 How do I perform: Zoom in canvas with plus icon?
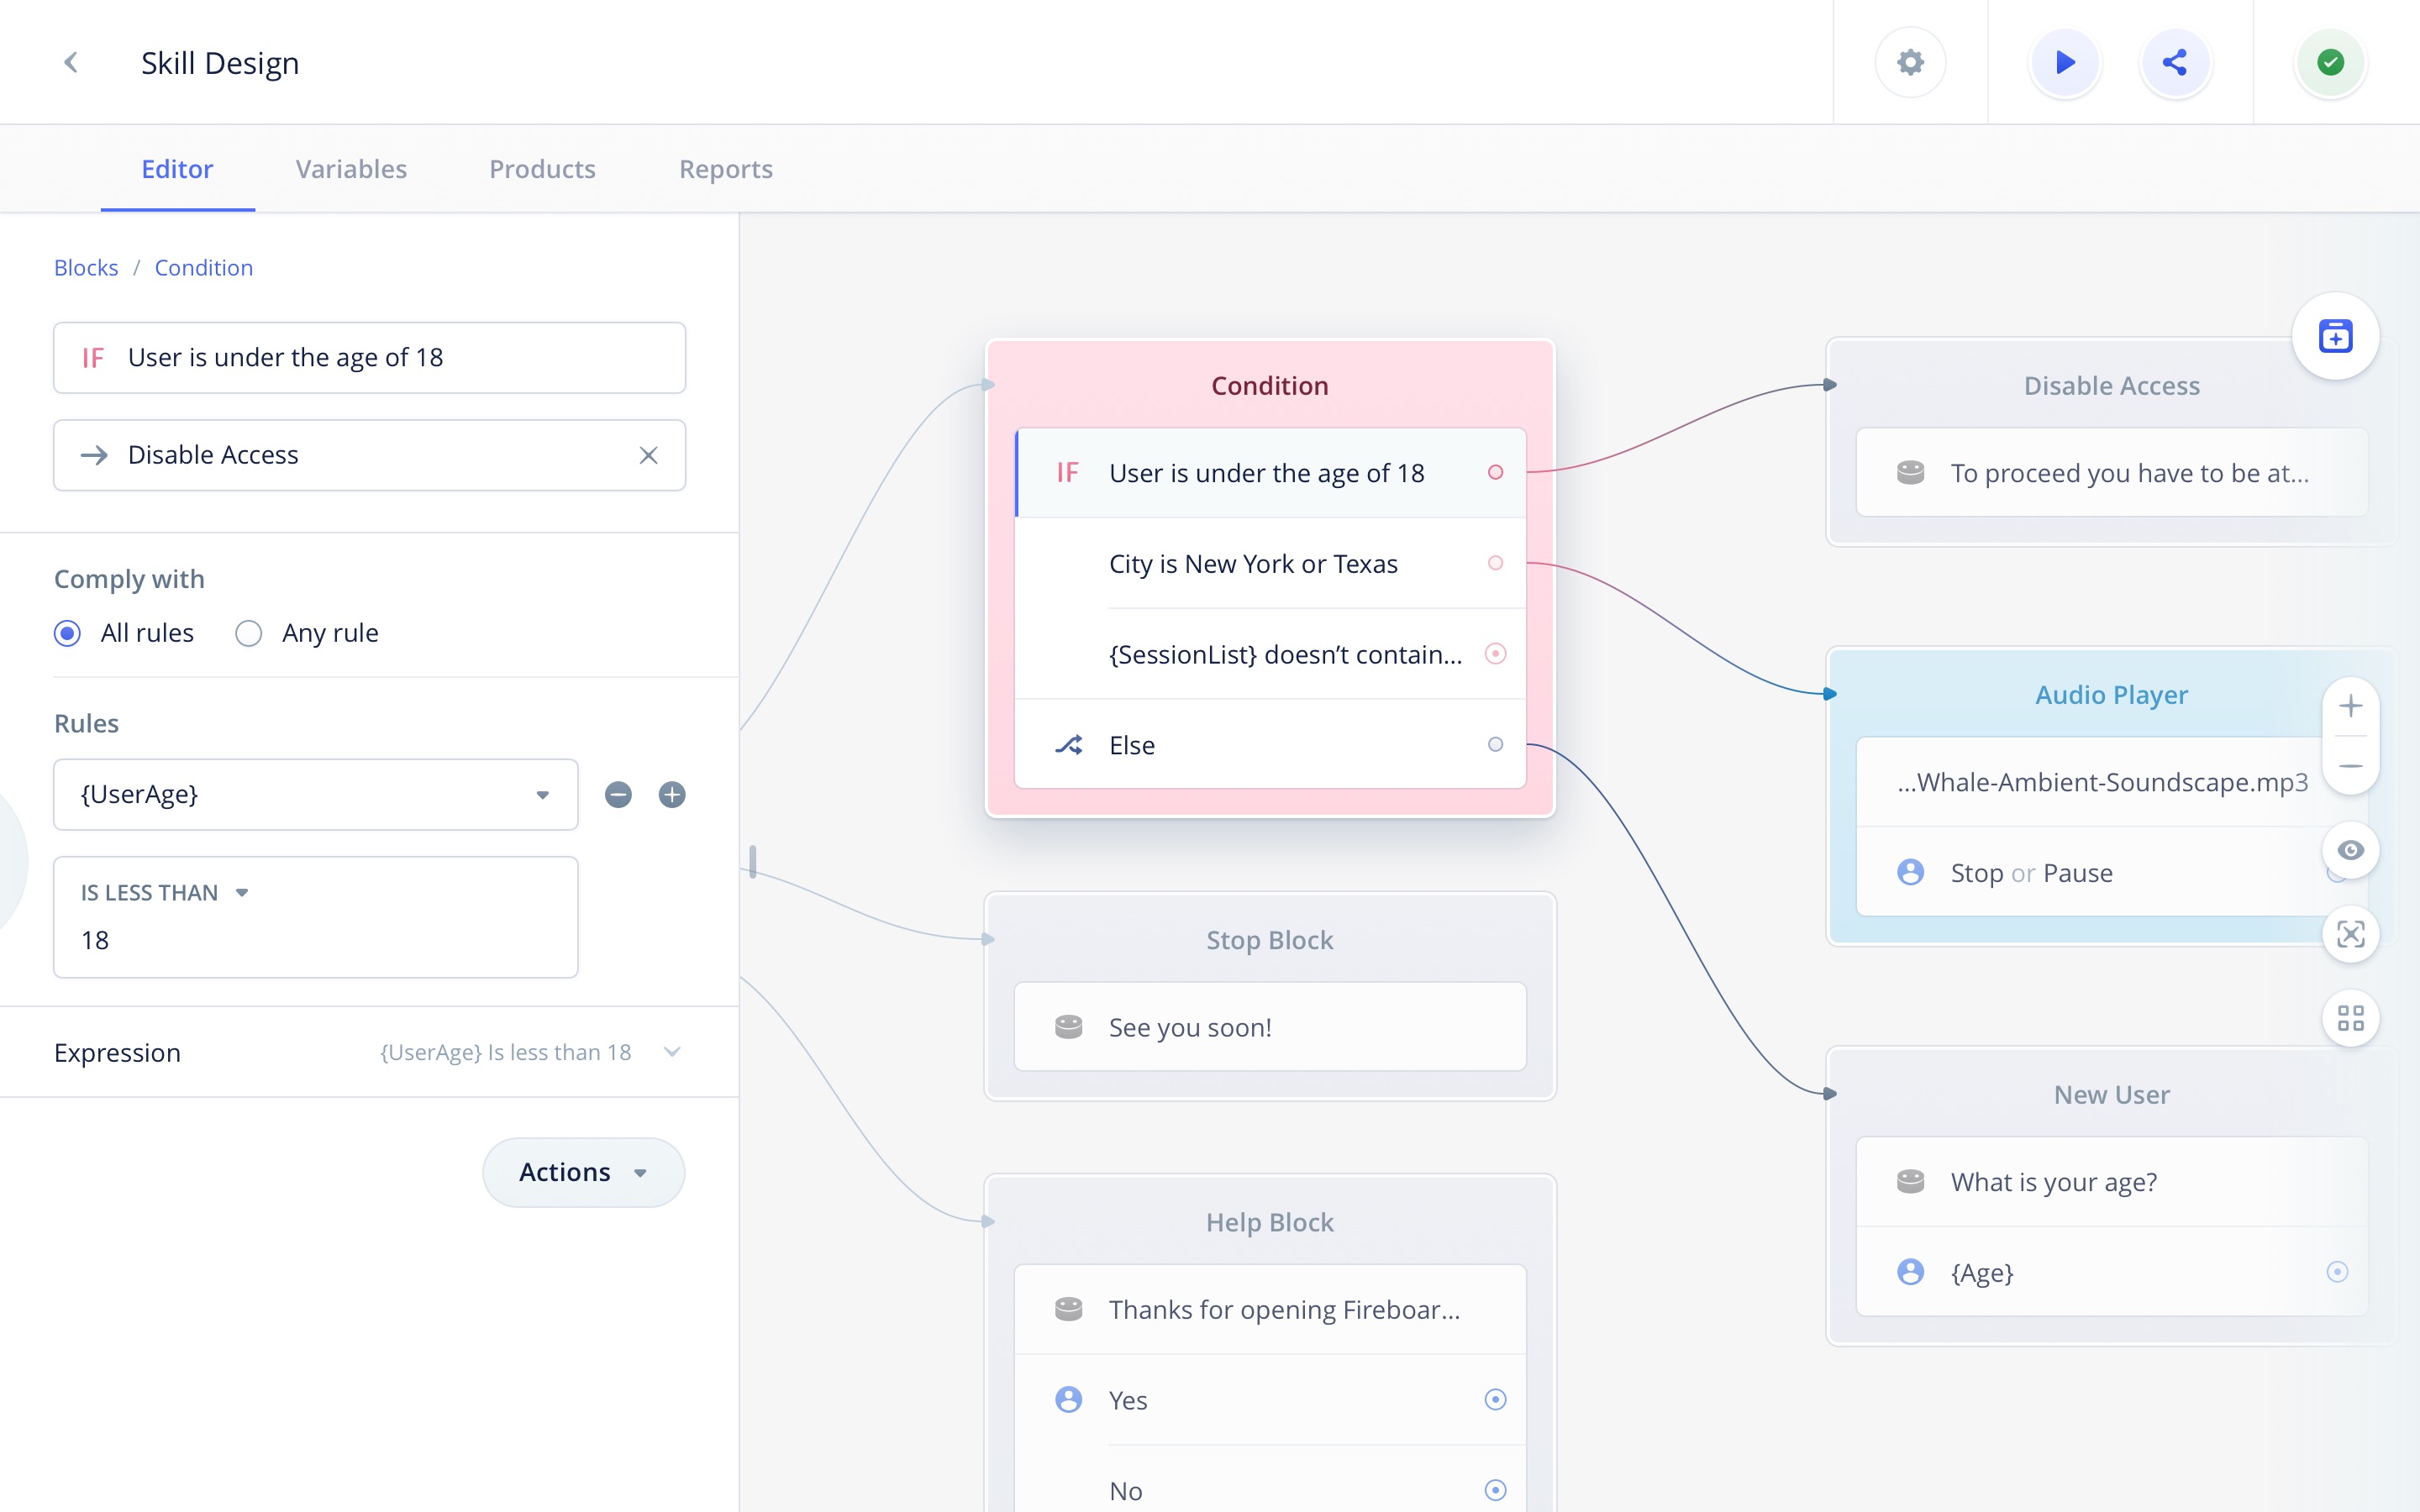pos(2350,706)
